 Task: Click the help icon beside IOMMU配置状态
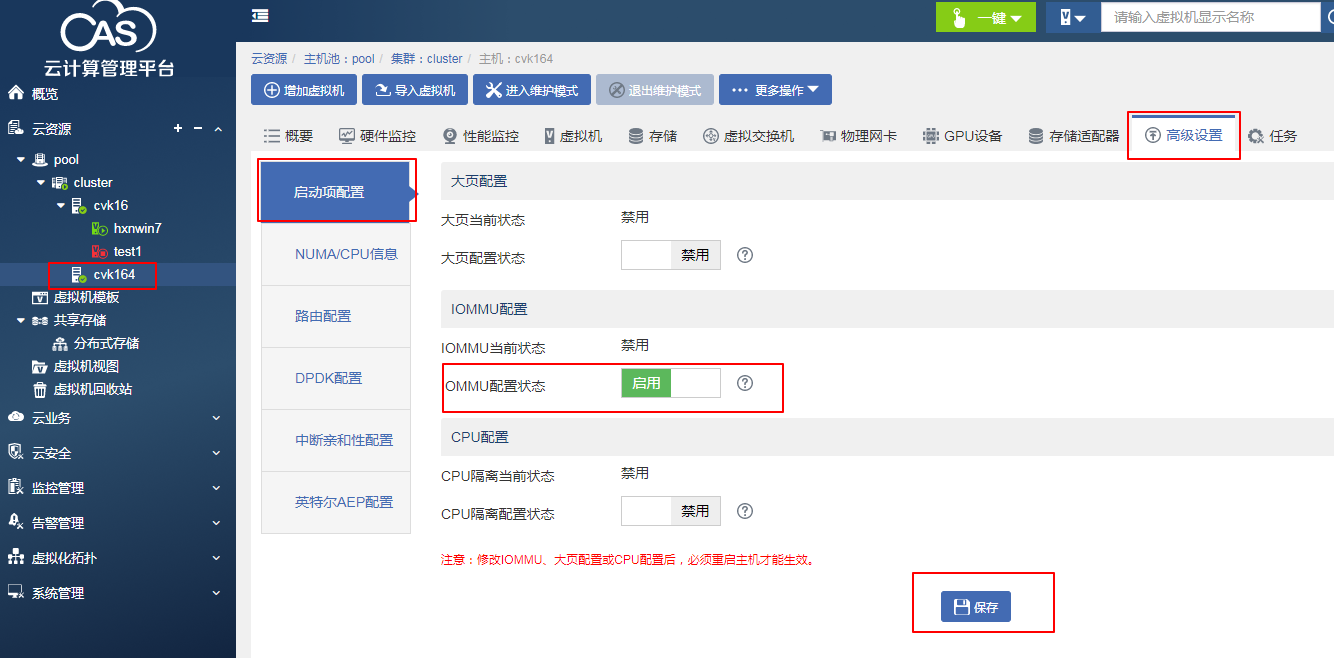pos(744,383)
